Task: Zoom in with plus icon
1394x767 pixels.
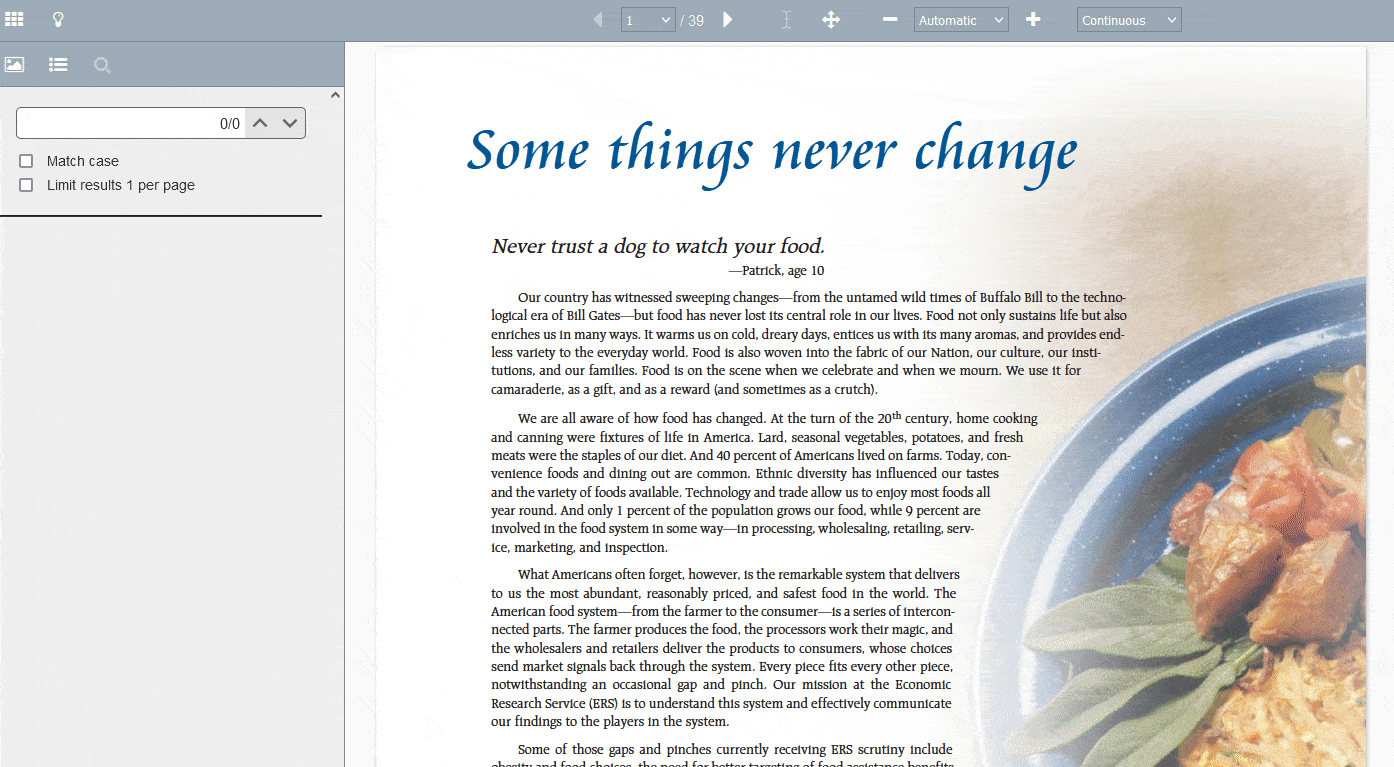Action: pos(1033,19)
